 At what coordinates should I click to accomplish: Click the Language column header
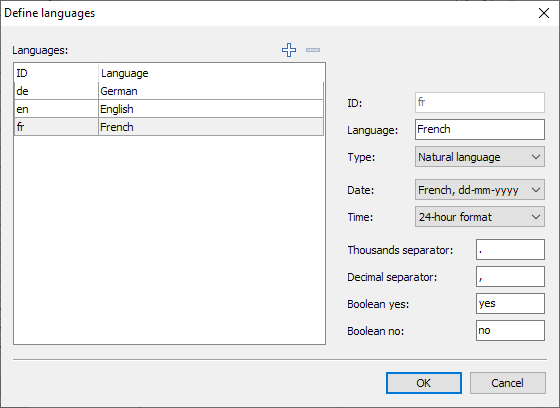pos(211,73)
